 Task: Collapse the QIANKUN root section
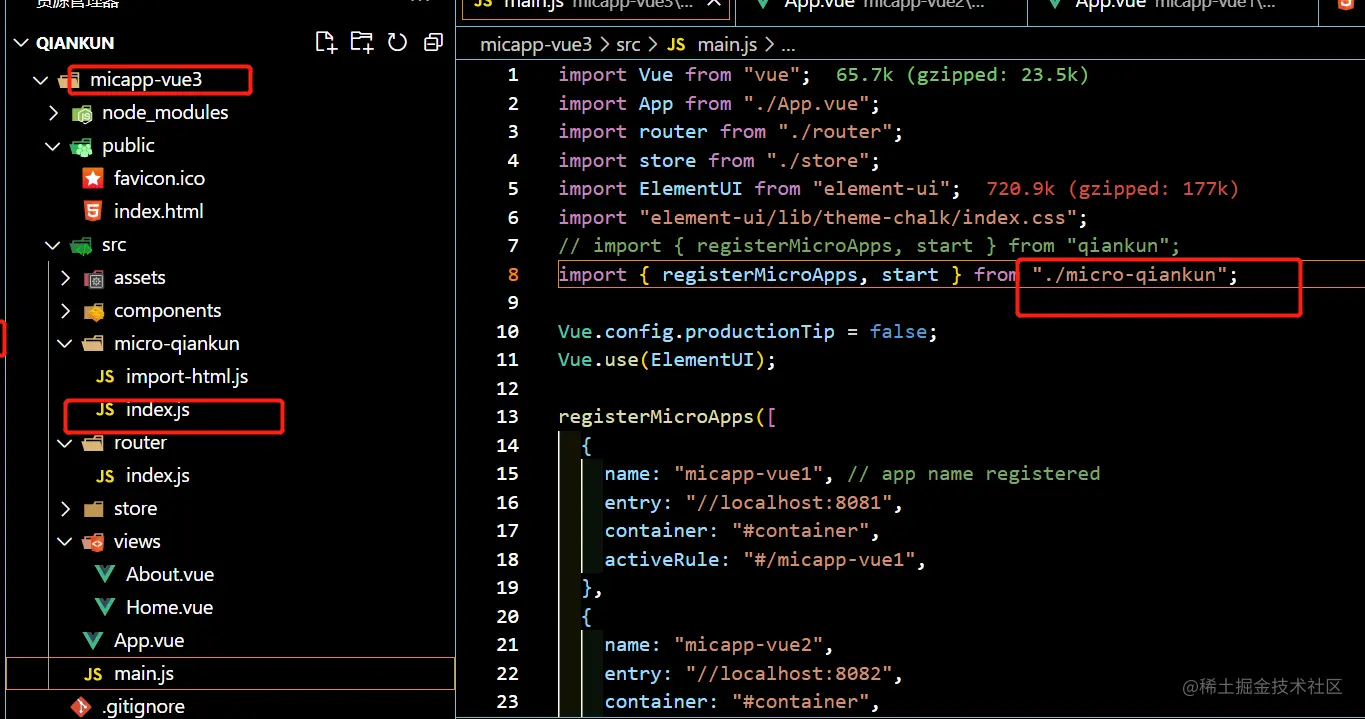(x=21, y=43)
